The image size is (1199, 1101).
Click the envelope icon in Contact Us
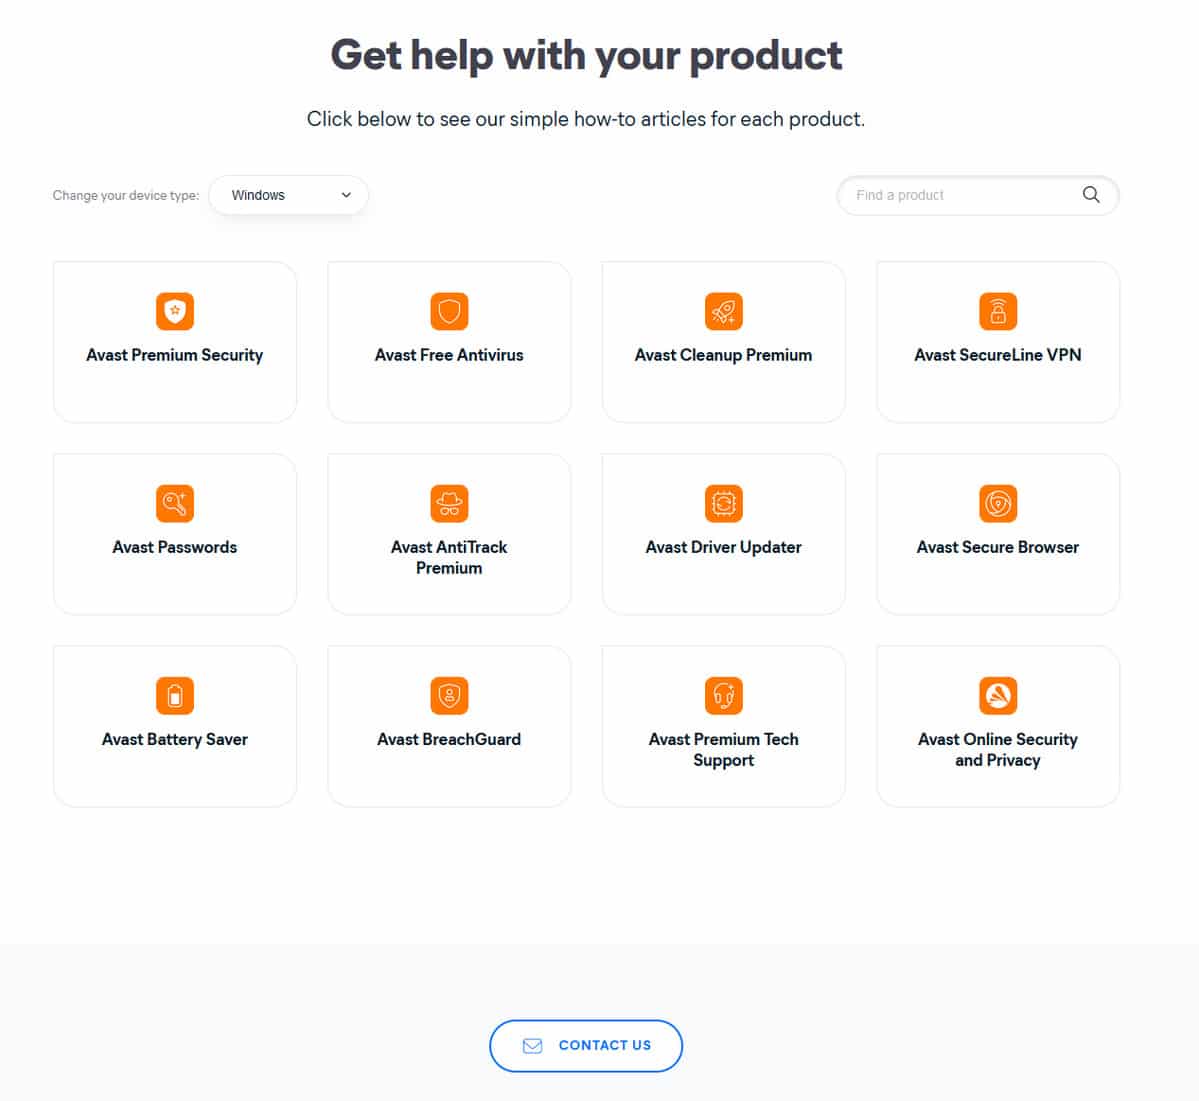click(x=533, y=1045)
